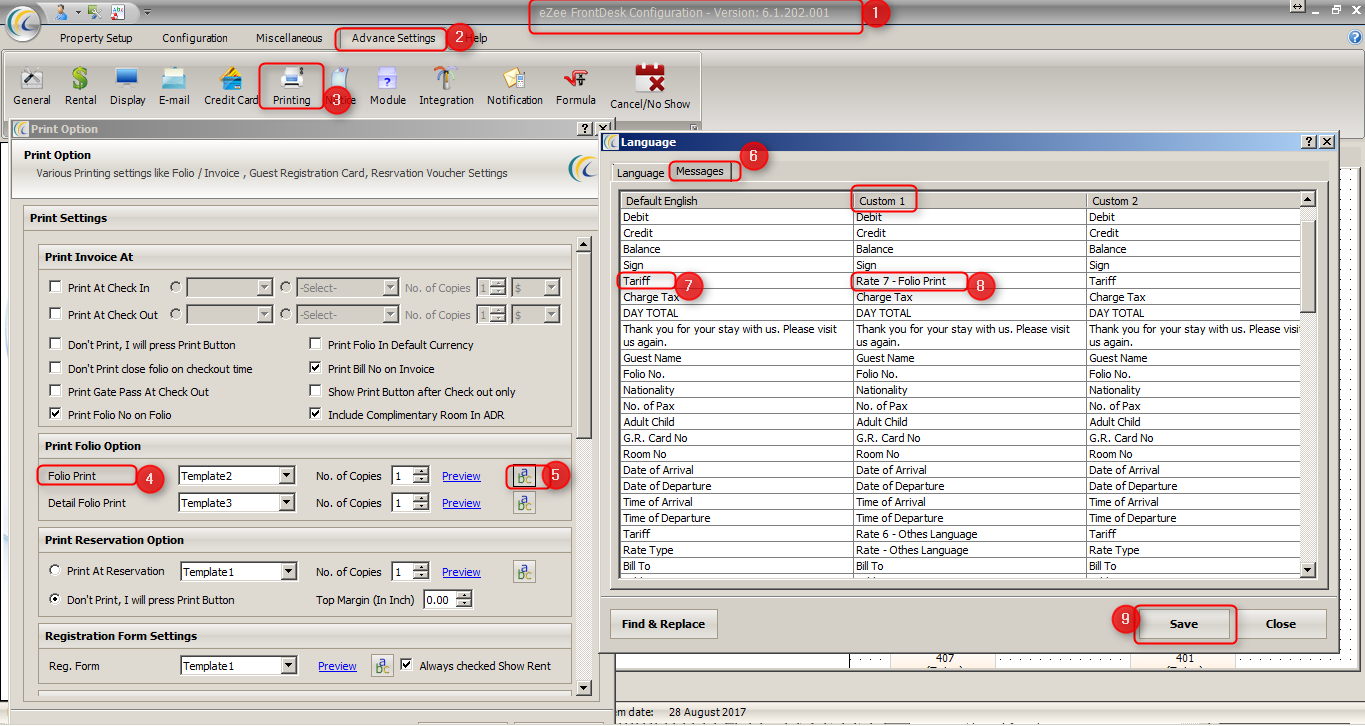The image size is (1365, 726).
Task: Enable Print At Check In checkbox
Action: 56,288
